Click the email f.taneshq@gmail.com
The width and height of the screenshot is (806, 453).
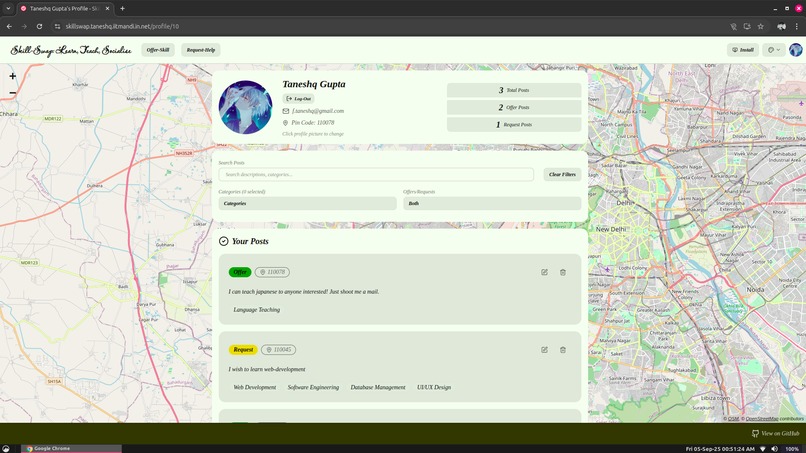pyautogui.click(x=318, y=111)
